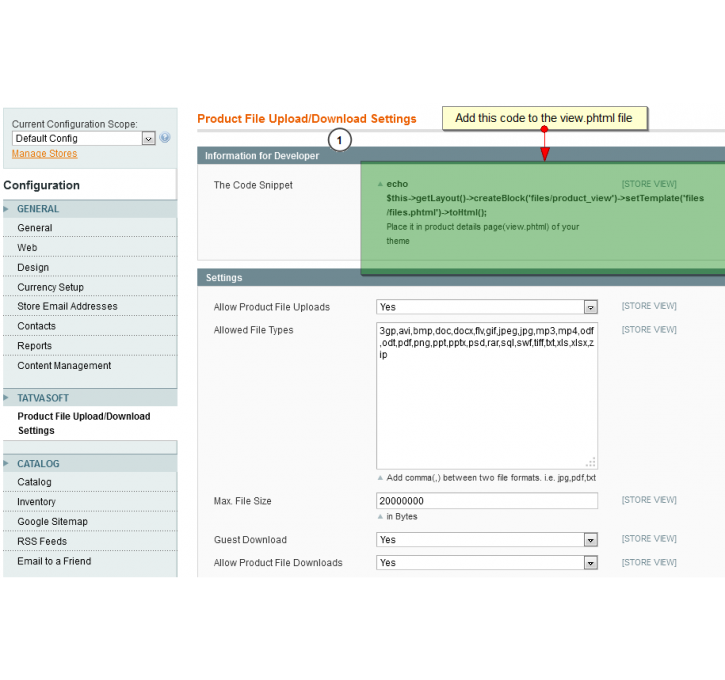Collapse the TATVASOFT section header
This screenshot has width=725, height=680.
click(x=90, y=398)
